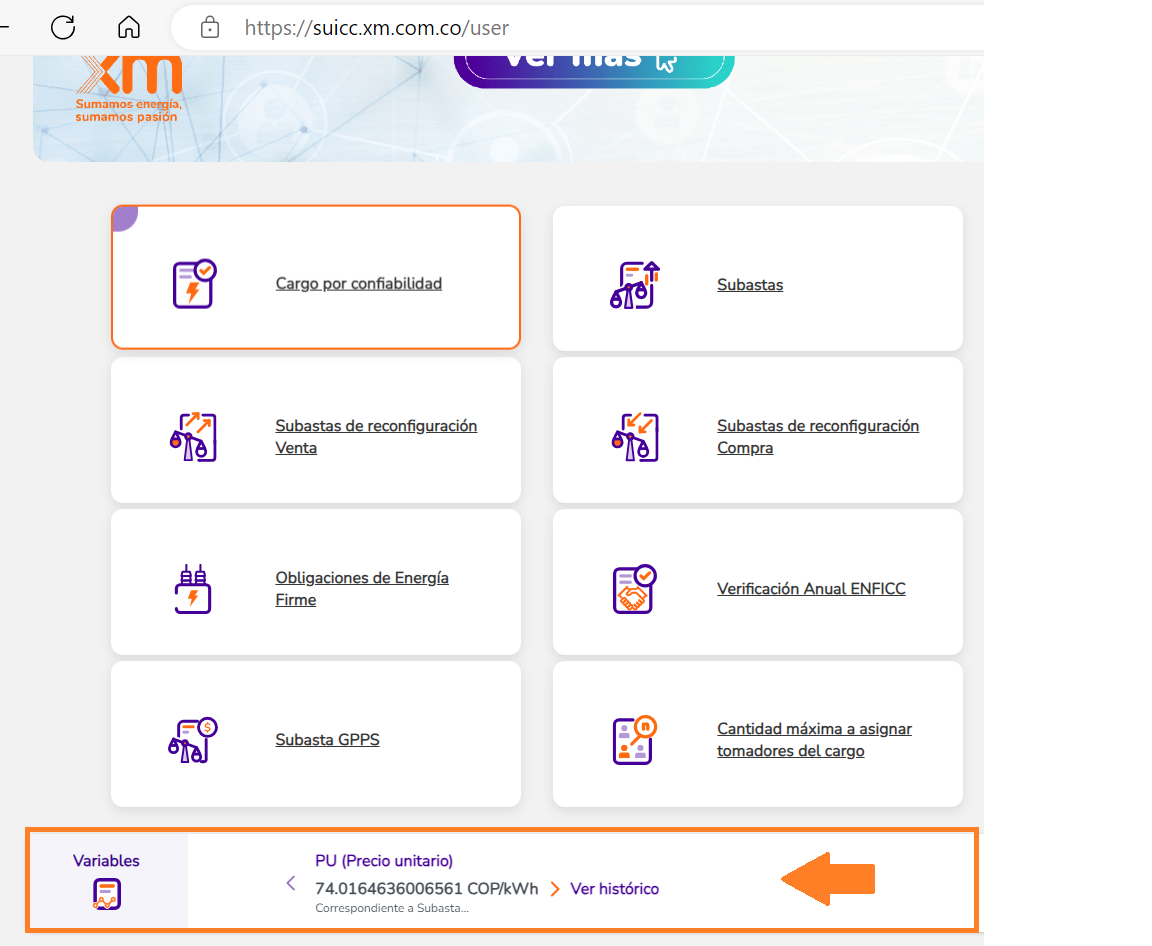Reload the page with browser refresh button

pos(63,27)
